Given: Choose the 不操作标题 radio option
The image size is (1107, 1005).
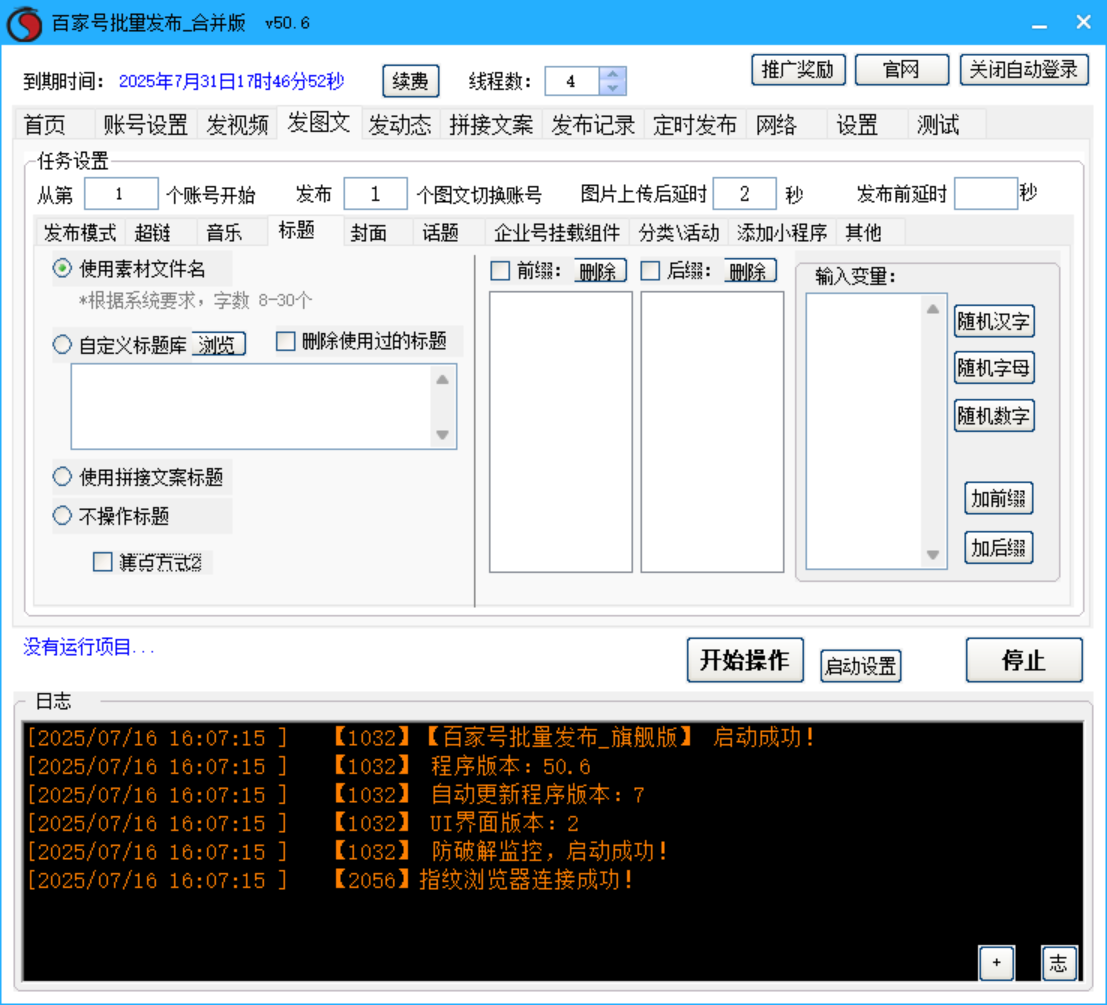Looking at the screenshot, I should [x=62, y=515].
